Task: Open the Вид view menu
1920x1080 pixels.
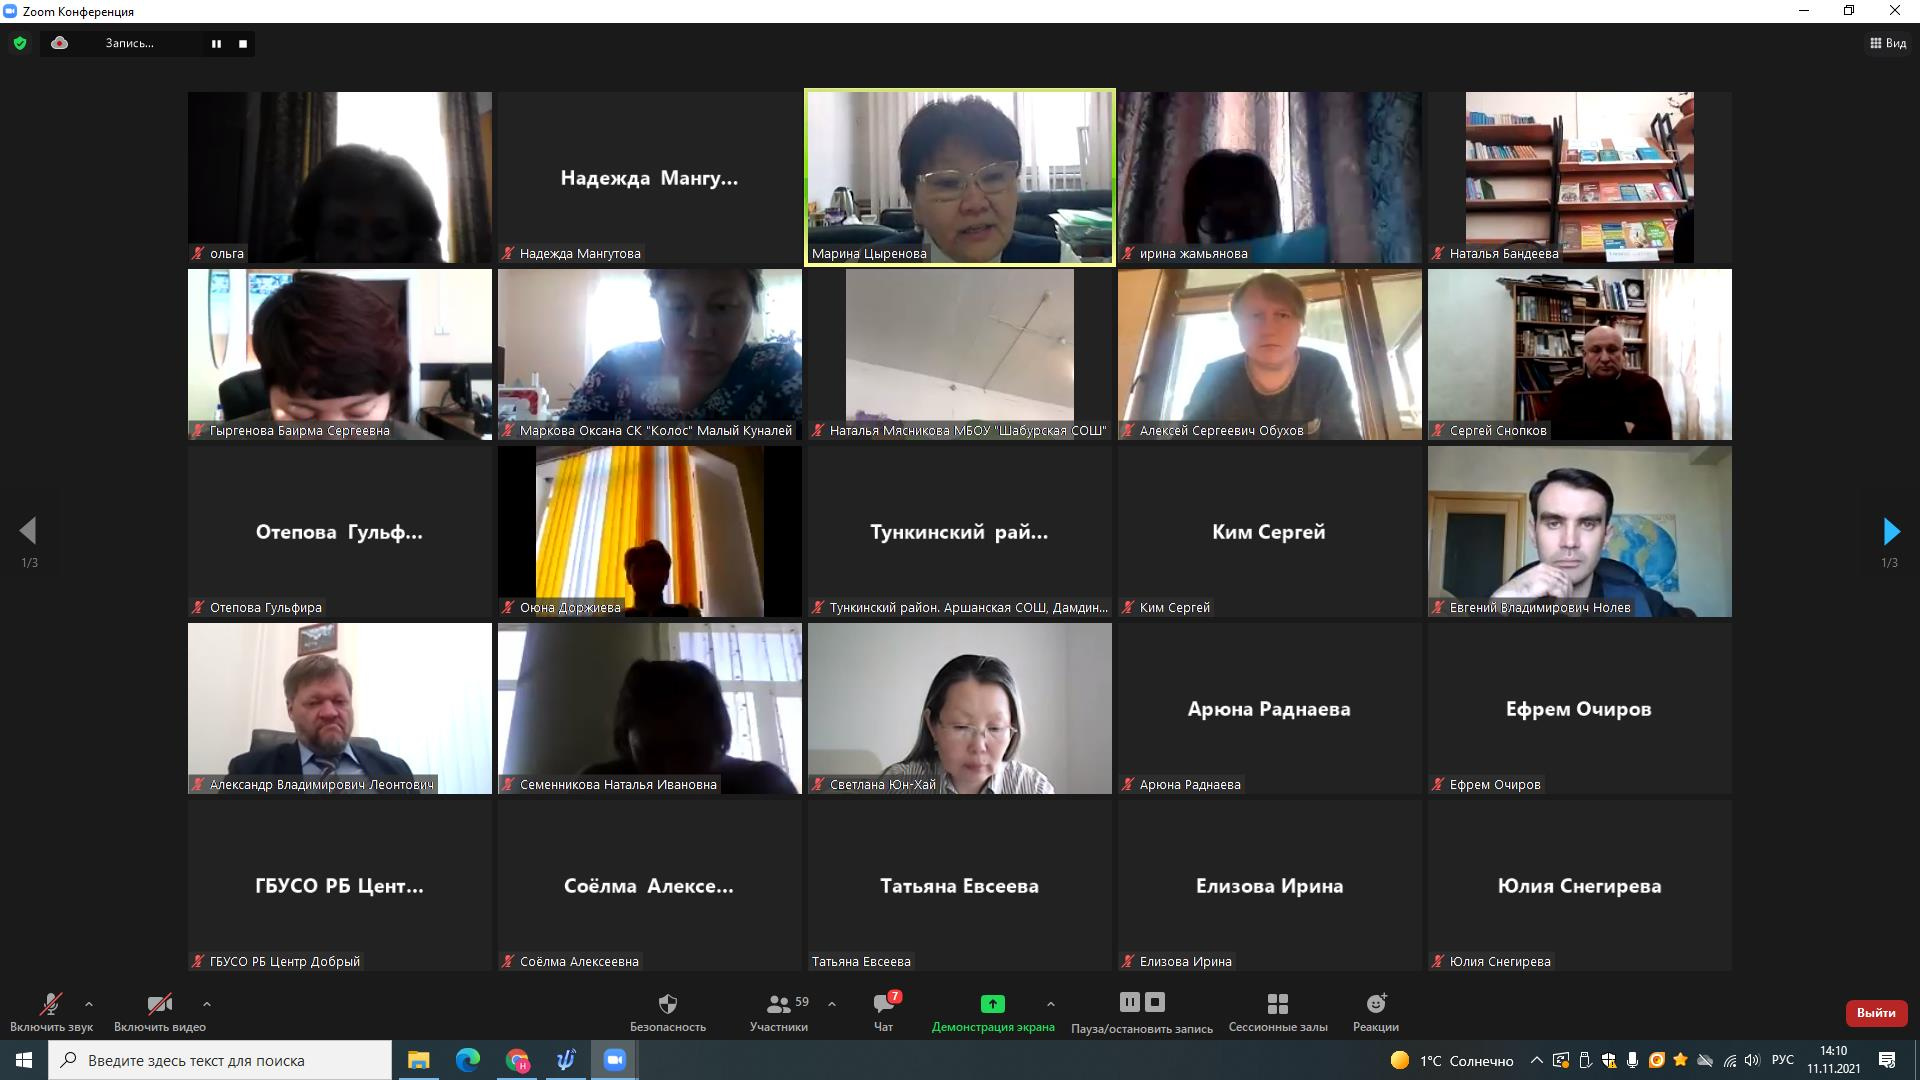Action: 1887,43
